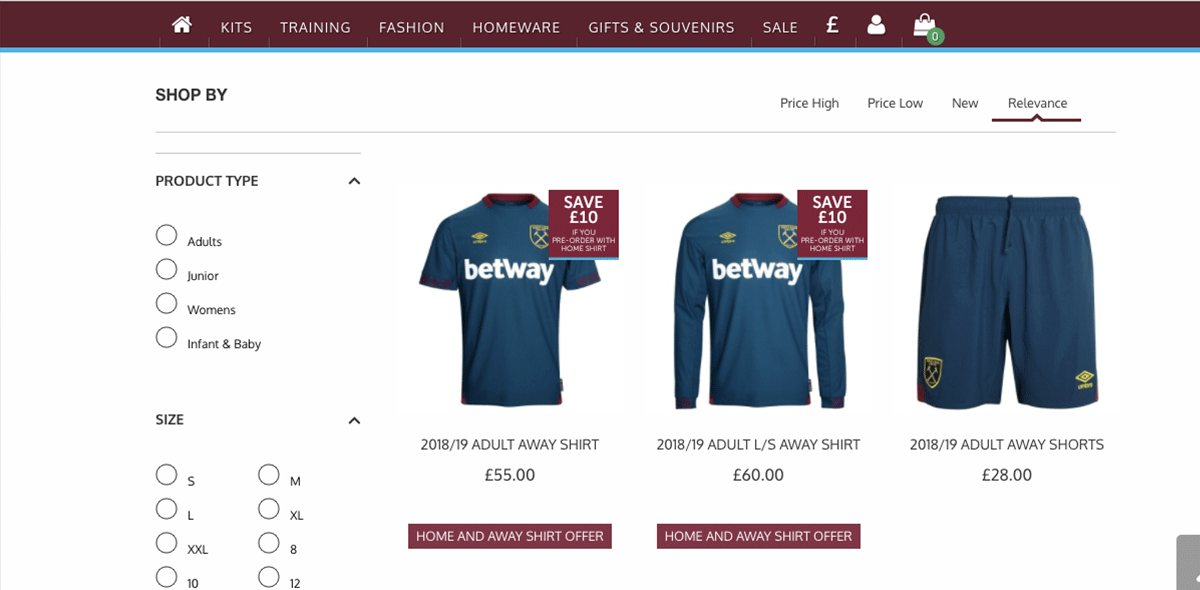Collapse the Size filter section

click(x=353, y=420)
